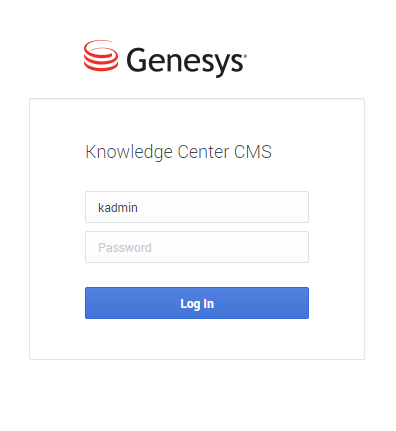Screen dimensions: 396x431
Task: Click the Log In label text
Action: point(197,304)
